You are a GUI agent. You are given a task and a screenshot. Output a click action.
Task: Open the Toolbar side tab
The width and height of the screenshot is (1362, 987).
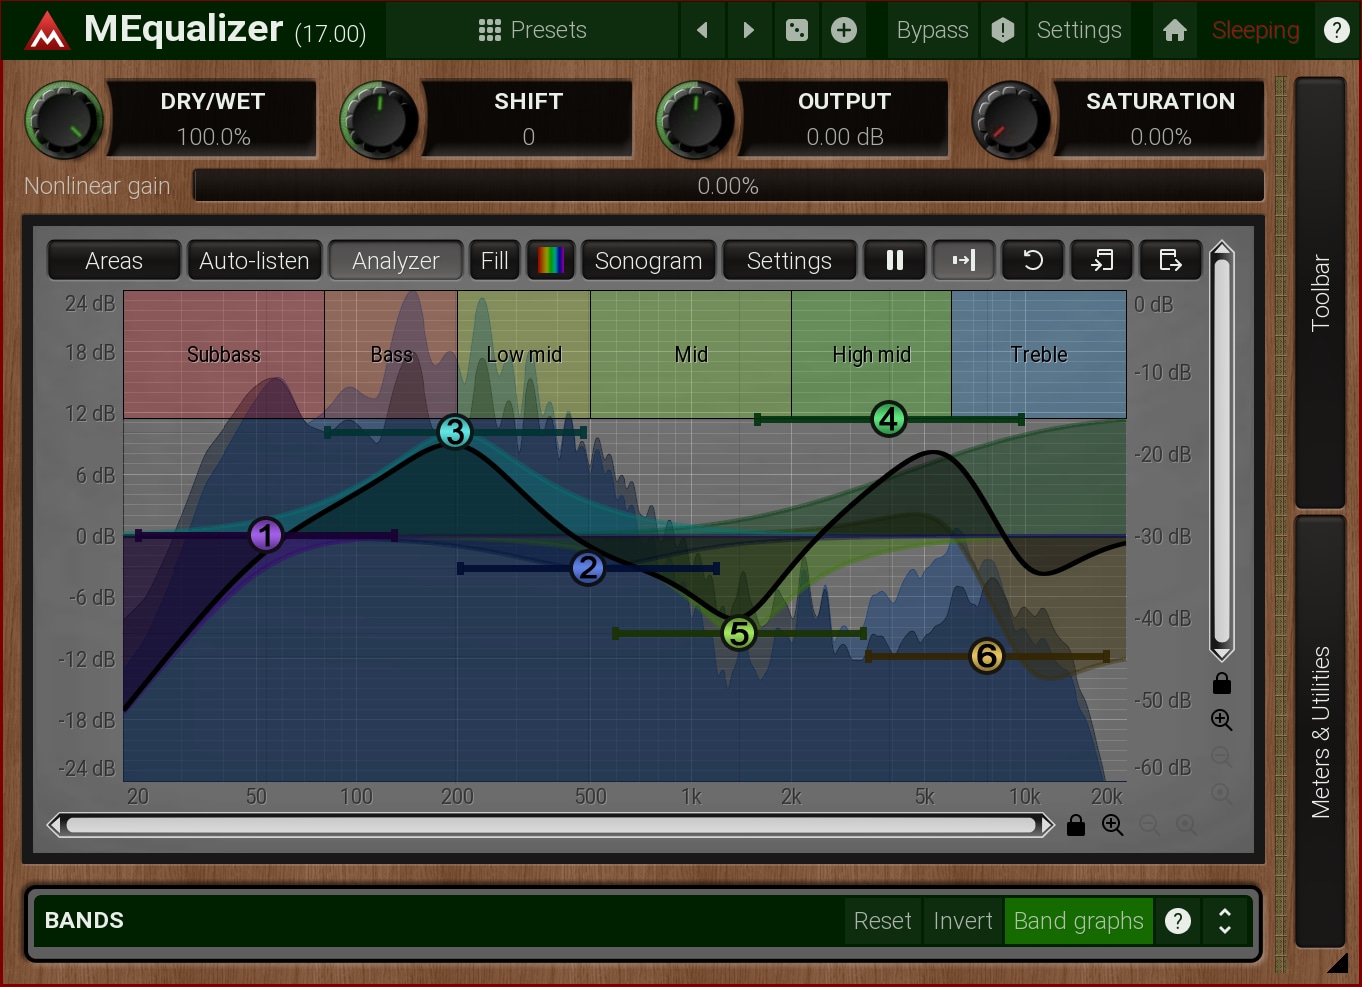[x=1320, y=292]
